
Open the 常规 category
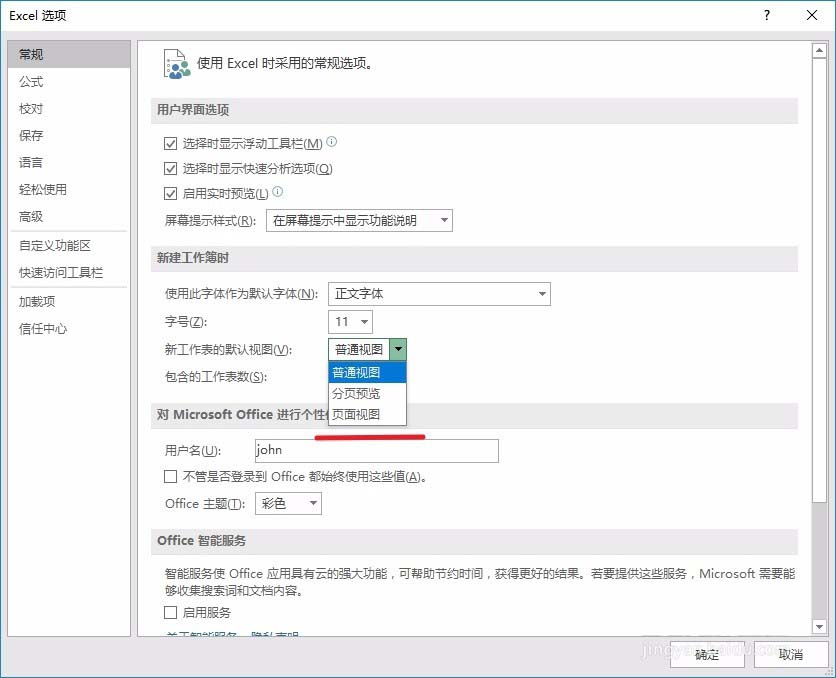pyautogui.click(x=69, y=54)
